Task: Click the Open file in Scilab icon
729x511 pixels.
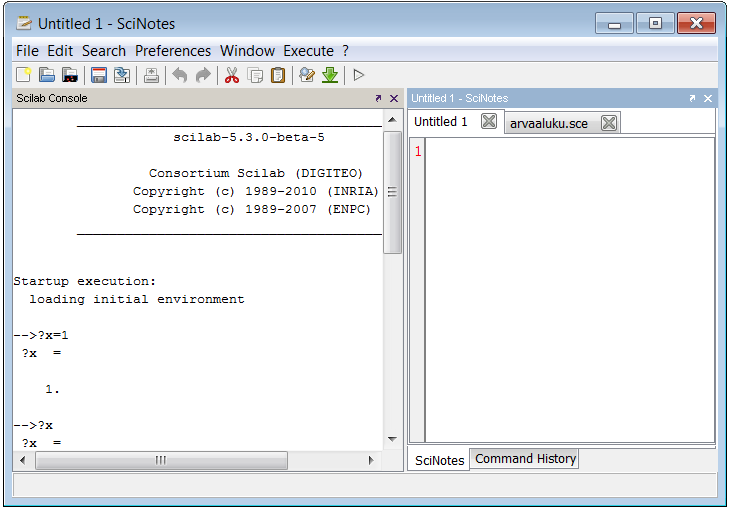Action: [70, 75]
